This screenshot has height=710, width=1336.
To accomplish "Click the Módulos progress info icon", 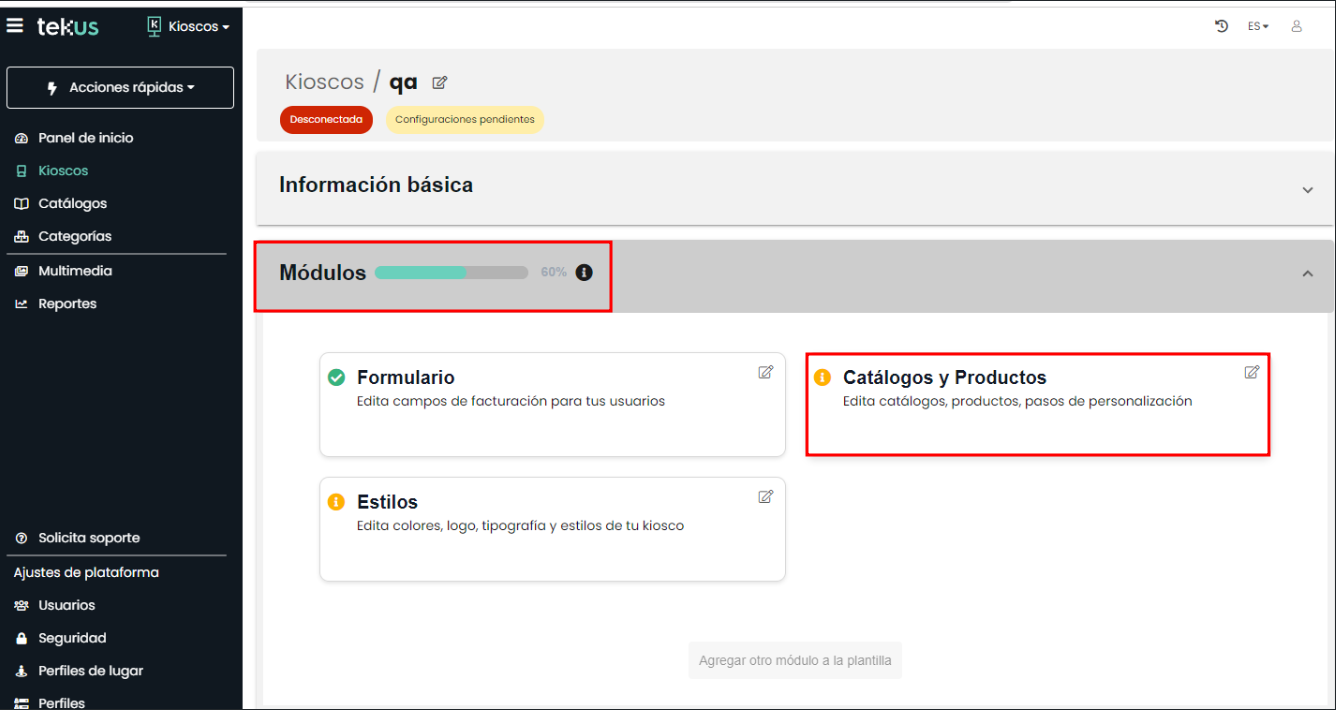I will [584, 272].
